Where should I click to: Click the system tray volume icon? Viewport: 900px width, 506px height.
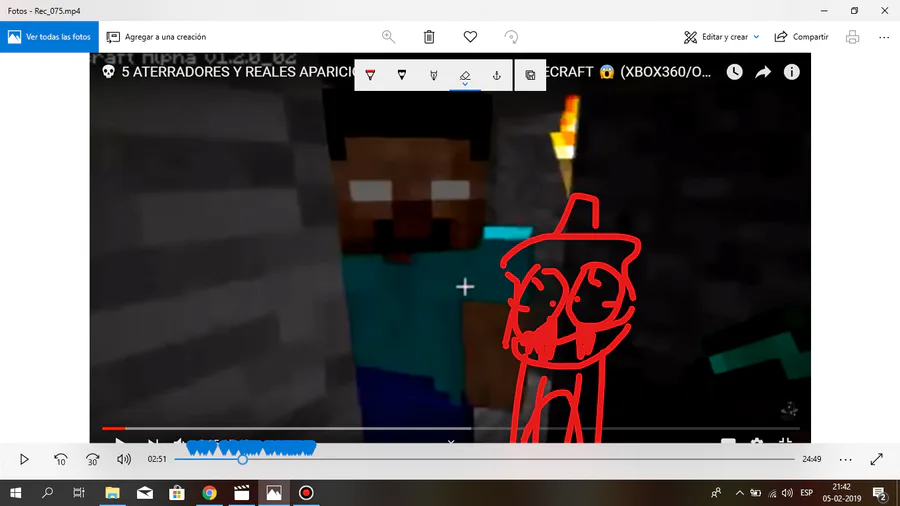point(788,493)
